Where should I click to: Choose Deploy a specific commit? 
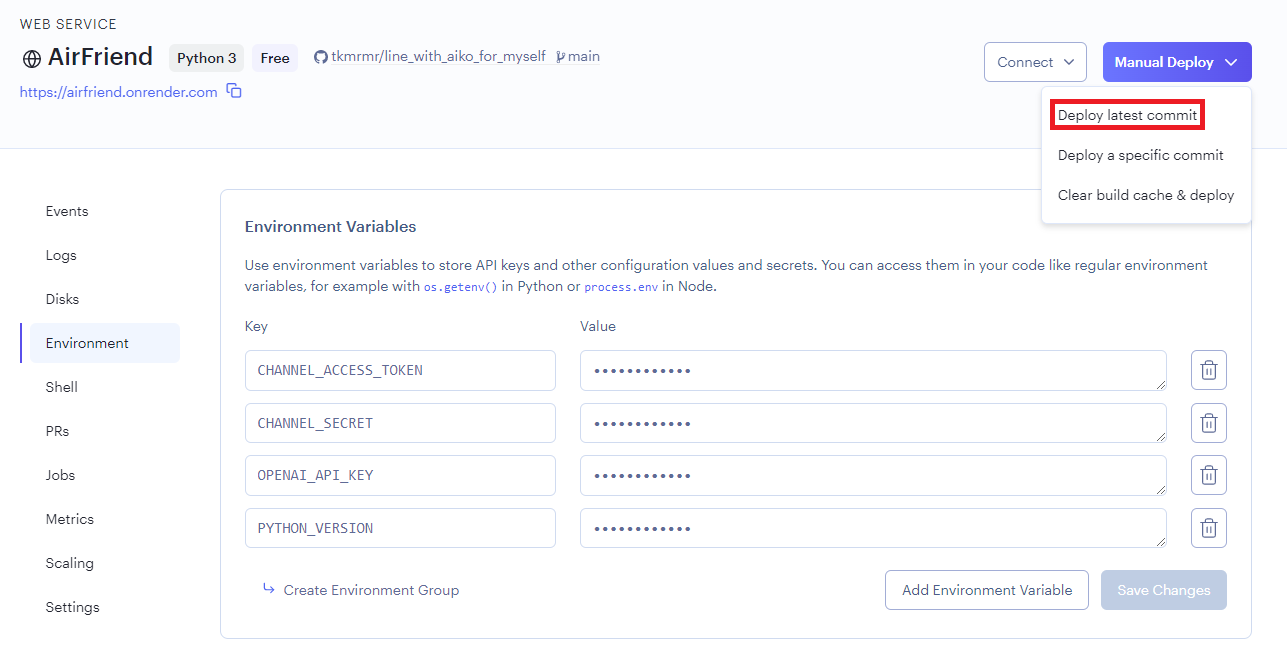click(1141, 155)
